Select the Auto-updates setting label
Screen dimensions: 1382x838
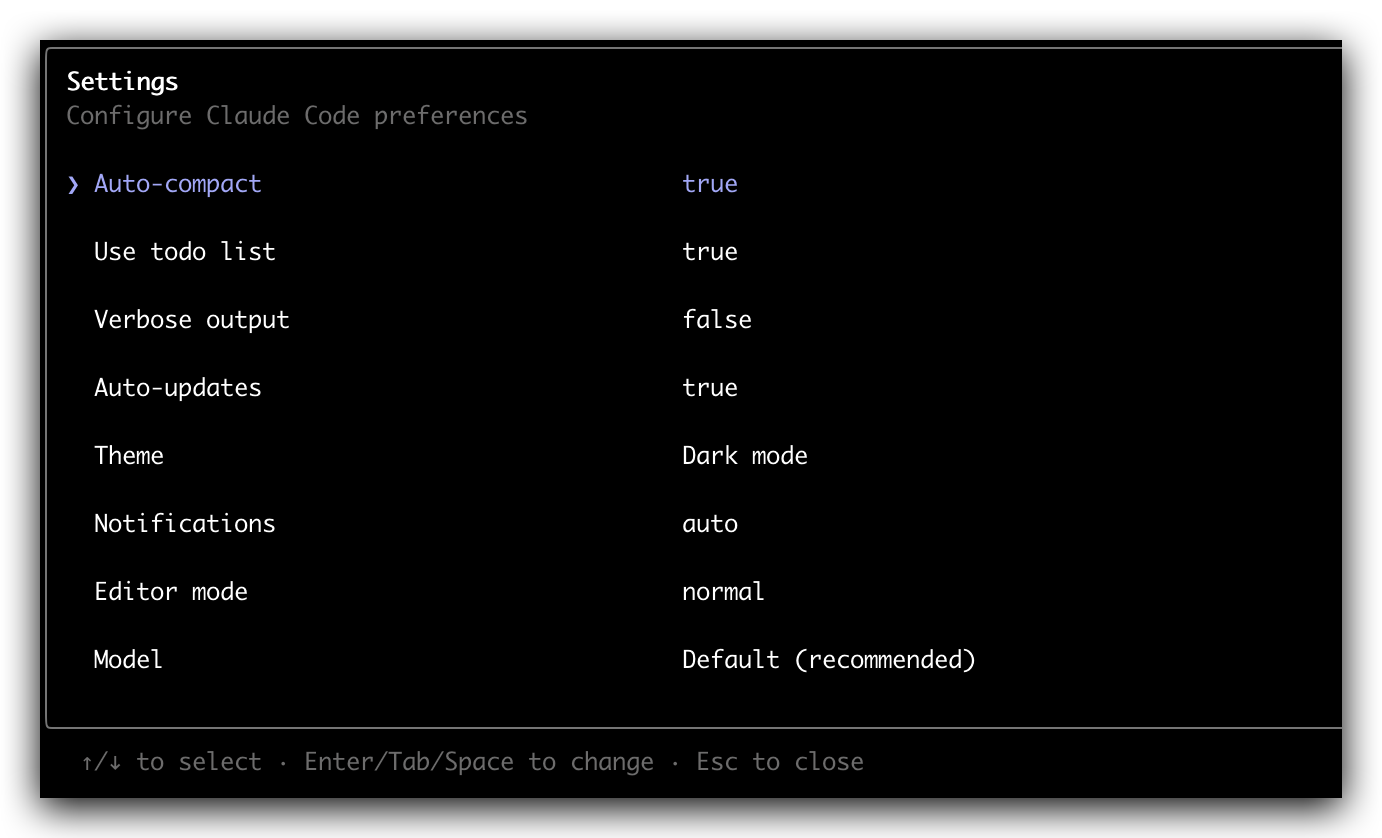178,388
